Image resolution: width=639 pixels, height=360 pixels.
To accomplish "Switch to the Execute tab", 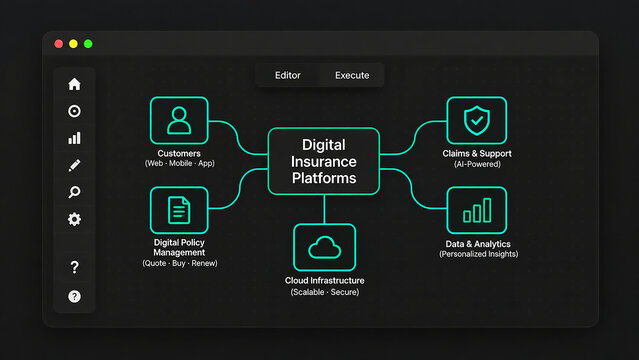I will [x=352, y=75].
